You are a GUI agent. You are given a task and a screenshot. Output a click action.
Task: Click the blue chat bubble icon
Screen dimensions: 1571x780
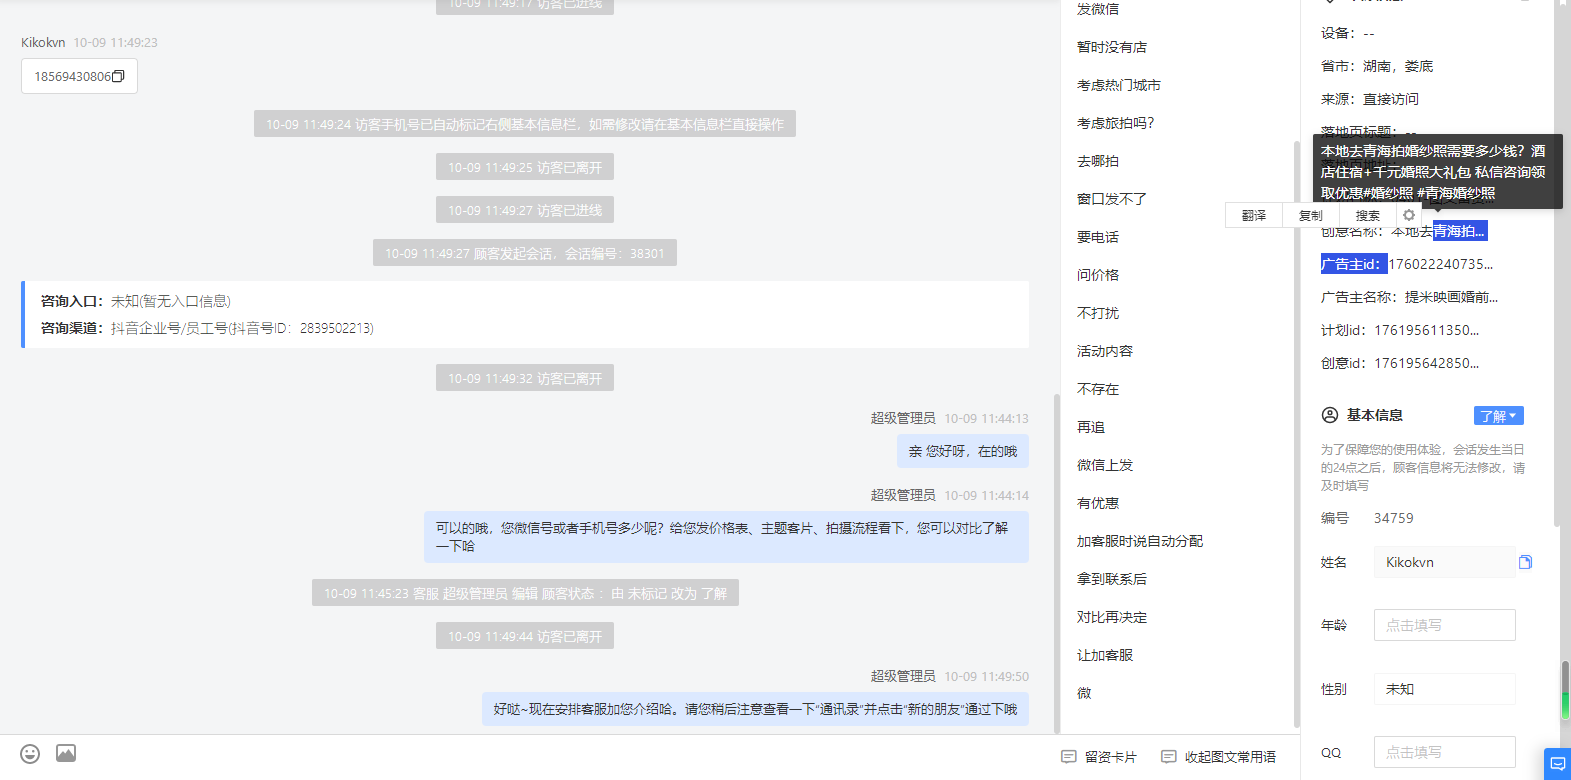point(1557,764)
